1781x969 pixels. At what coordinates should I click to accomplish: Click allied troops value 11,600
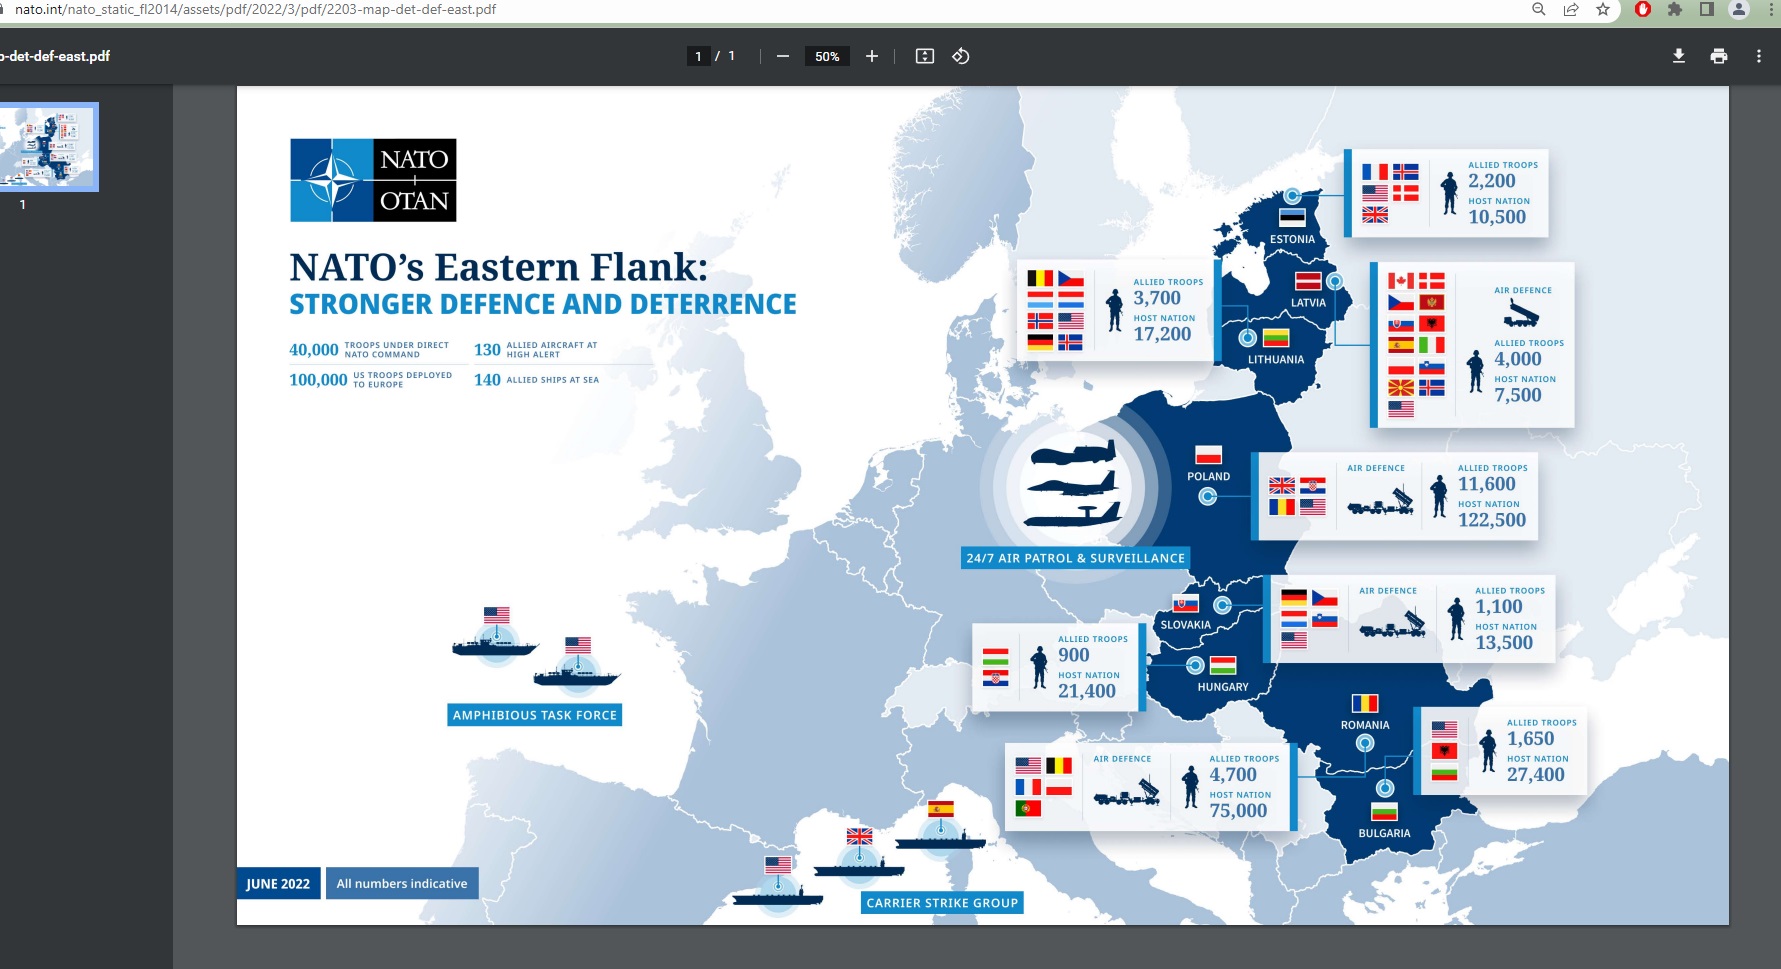click(x=1487, y=484)
